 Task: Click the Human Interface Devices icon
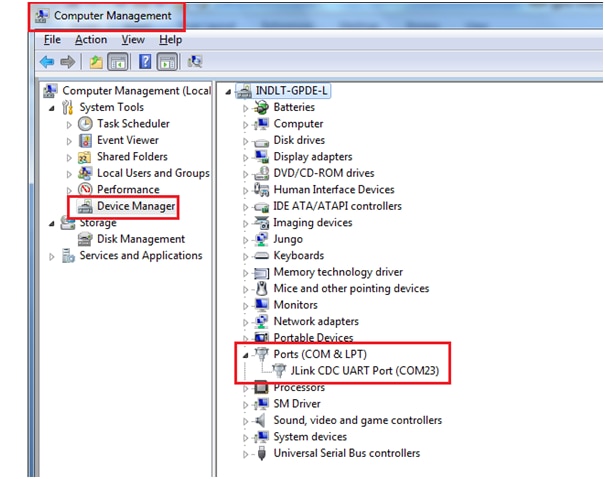tap(261, 190)
